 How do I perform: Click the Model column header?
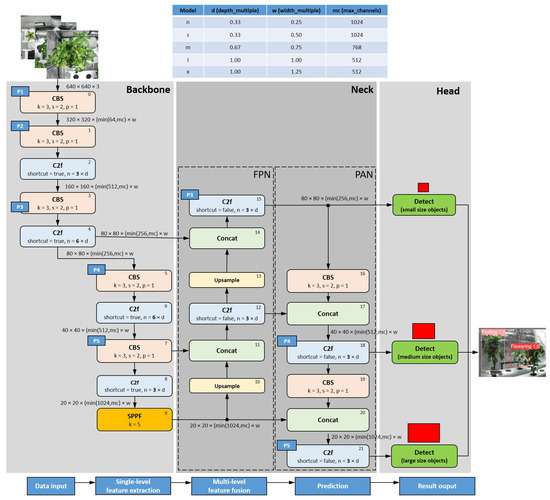pyautogui.click(x=188, y=10)
